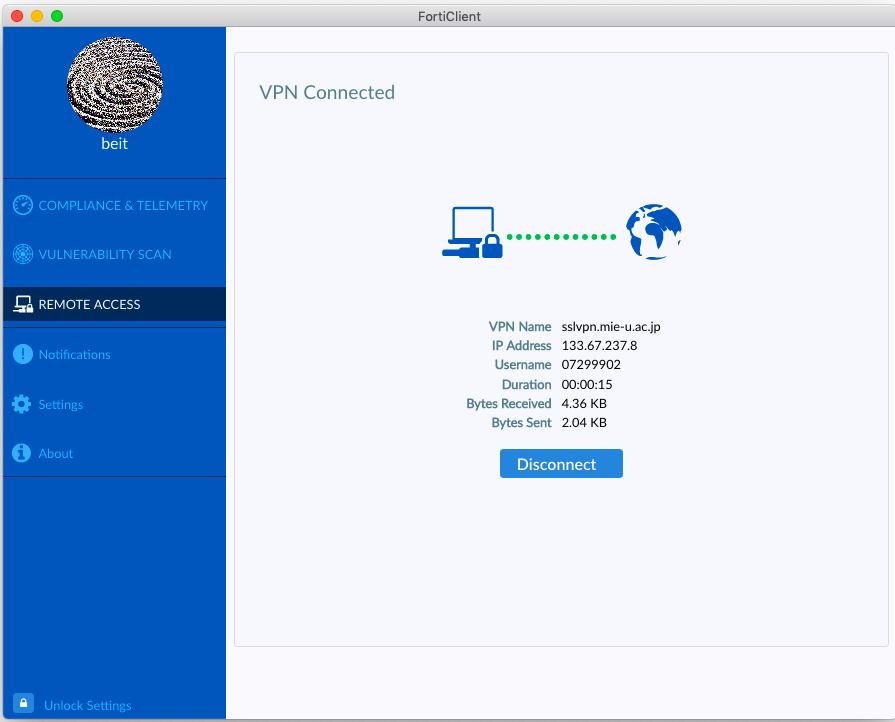Disconnect the VPN session

pyautogui.click(x=561, y=463)
